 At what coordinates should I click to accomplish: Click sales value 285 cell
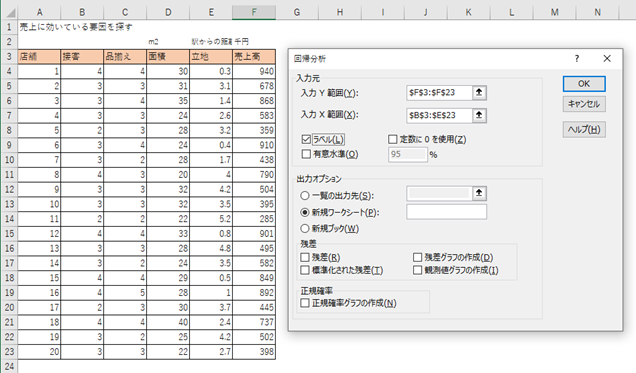pos(254,219)
